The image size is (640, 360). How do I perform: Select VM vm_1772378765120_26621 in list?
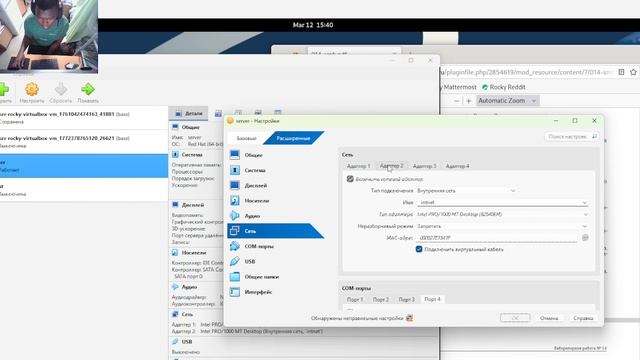click(x=84, y=142)
